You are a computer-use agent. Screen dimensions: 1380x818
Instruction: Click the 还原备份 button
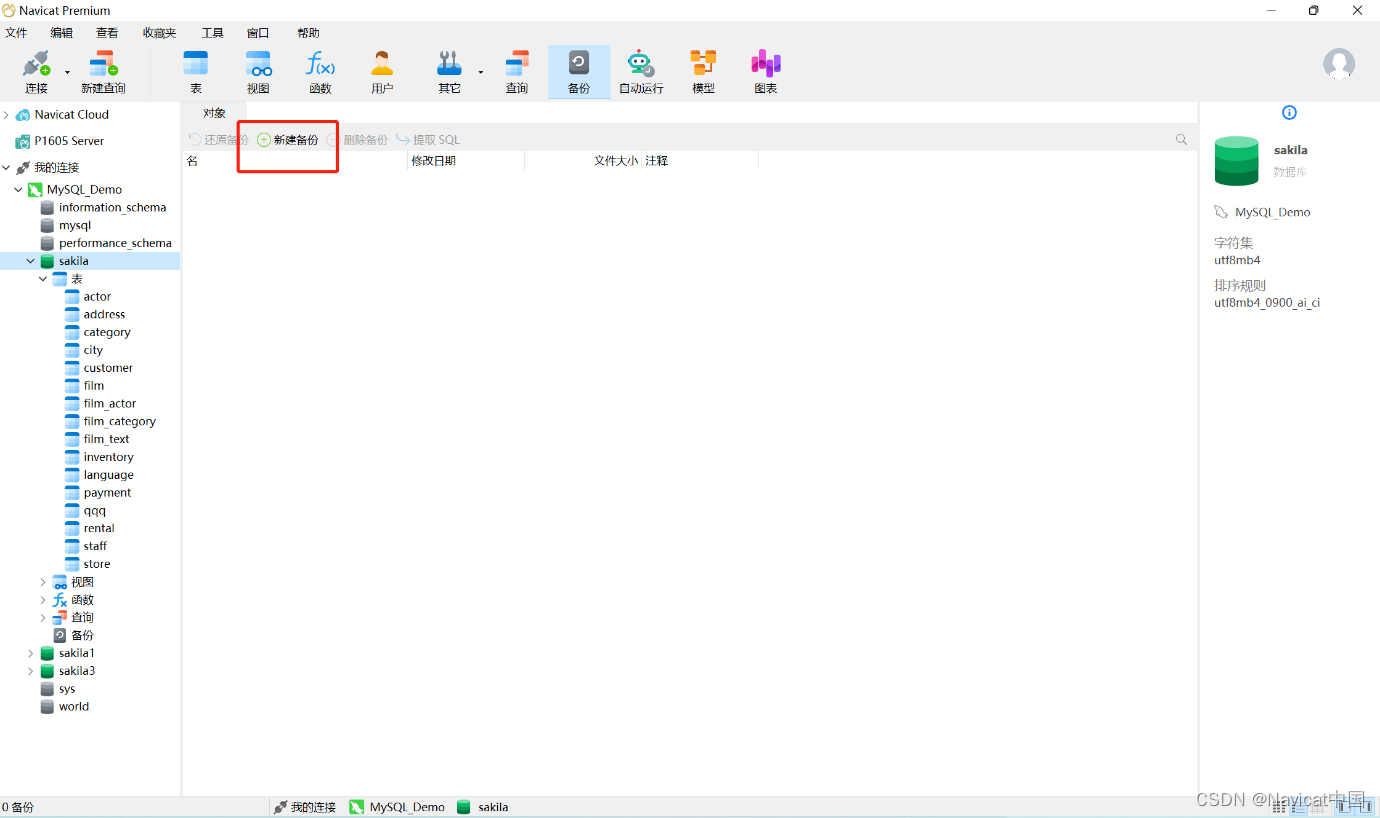[x=218, y=140]
